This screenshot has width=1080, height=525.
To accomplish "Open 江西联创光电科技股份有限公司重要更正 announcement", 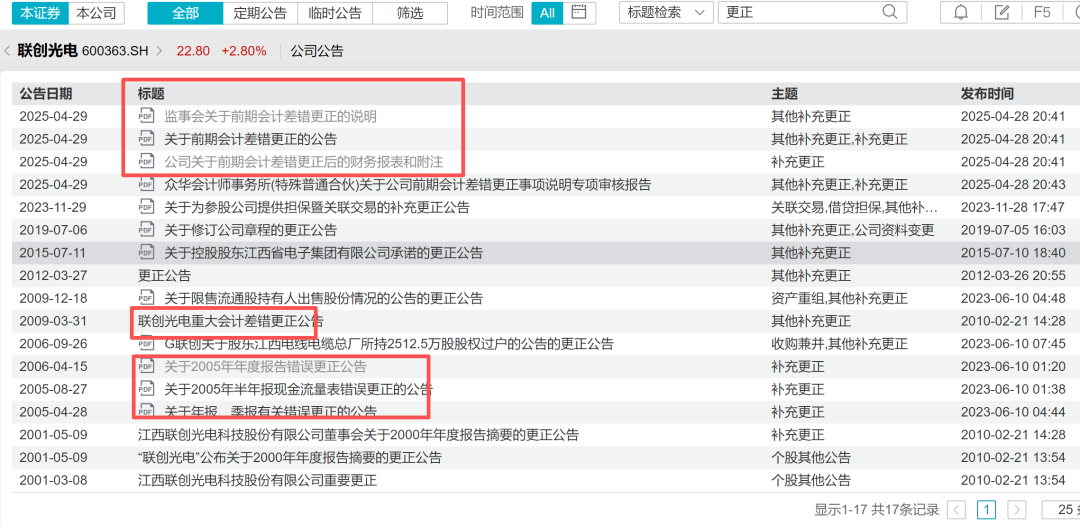I will coord(258,480).
